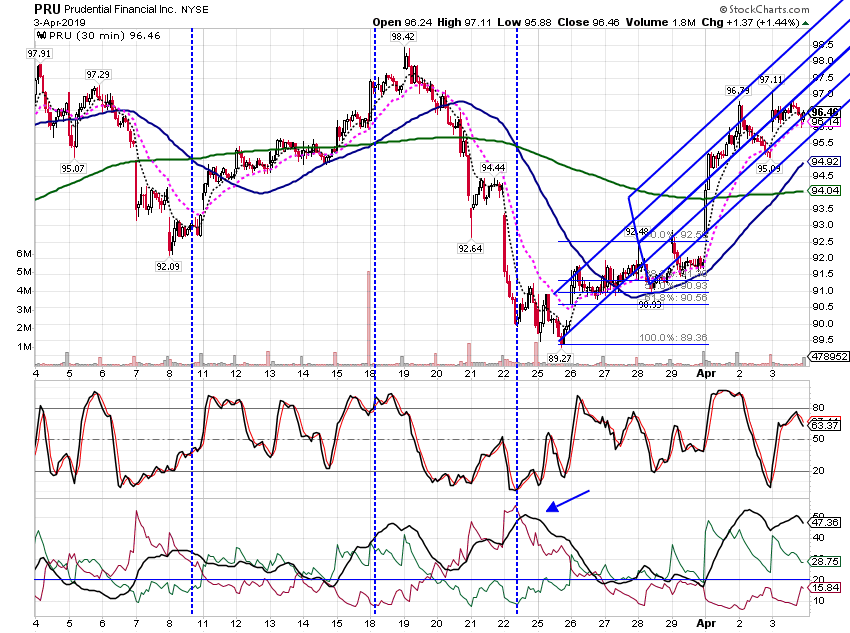The image size is (850, 633).
Task: Click the 1M label on the volume scale
Action: click(x=24, y=347)
